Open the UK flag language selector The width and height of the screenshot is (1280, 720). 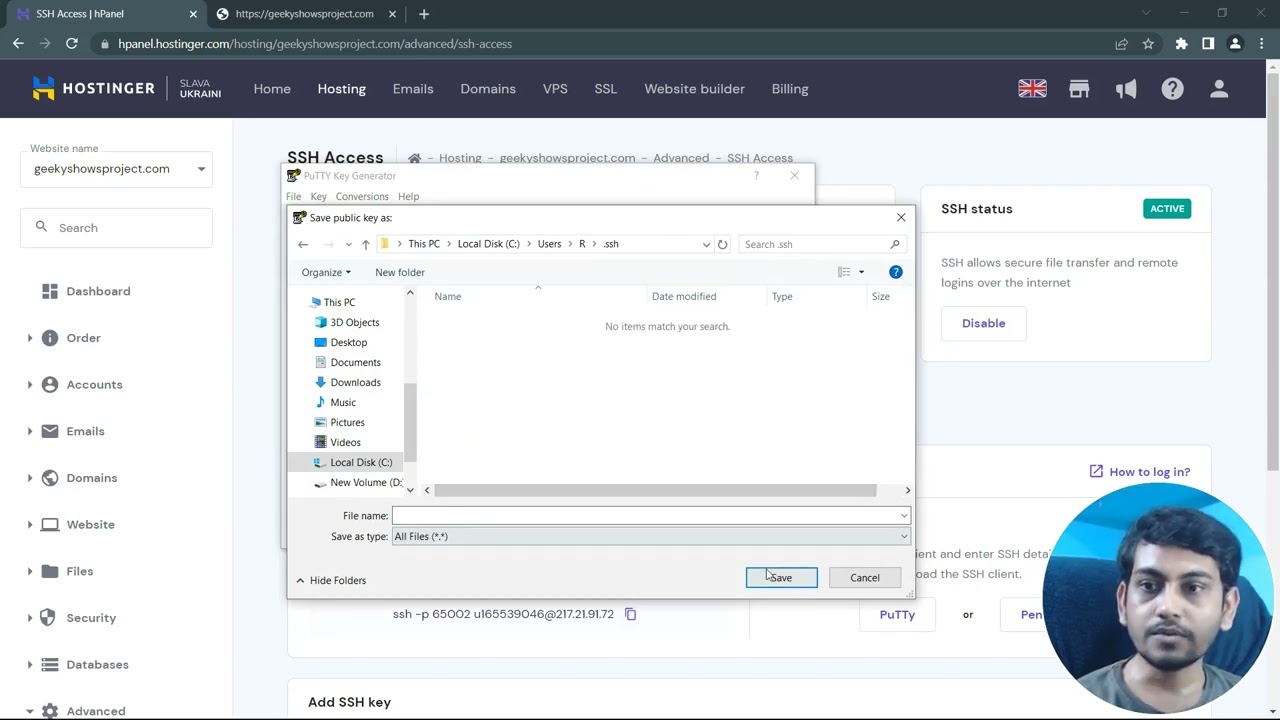(x=1032, y=89)
